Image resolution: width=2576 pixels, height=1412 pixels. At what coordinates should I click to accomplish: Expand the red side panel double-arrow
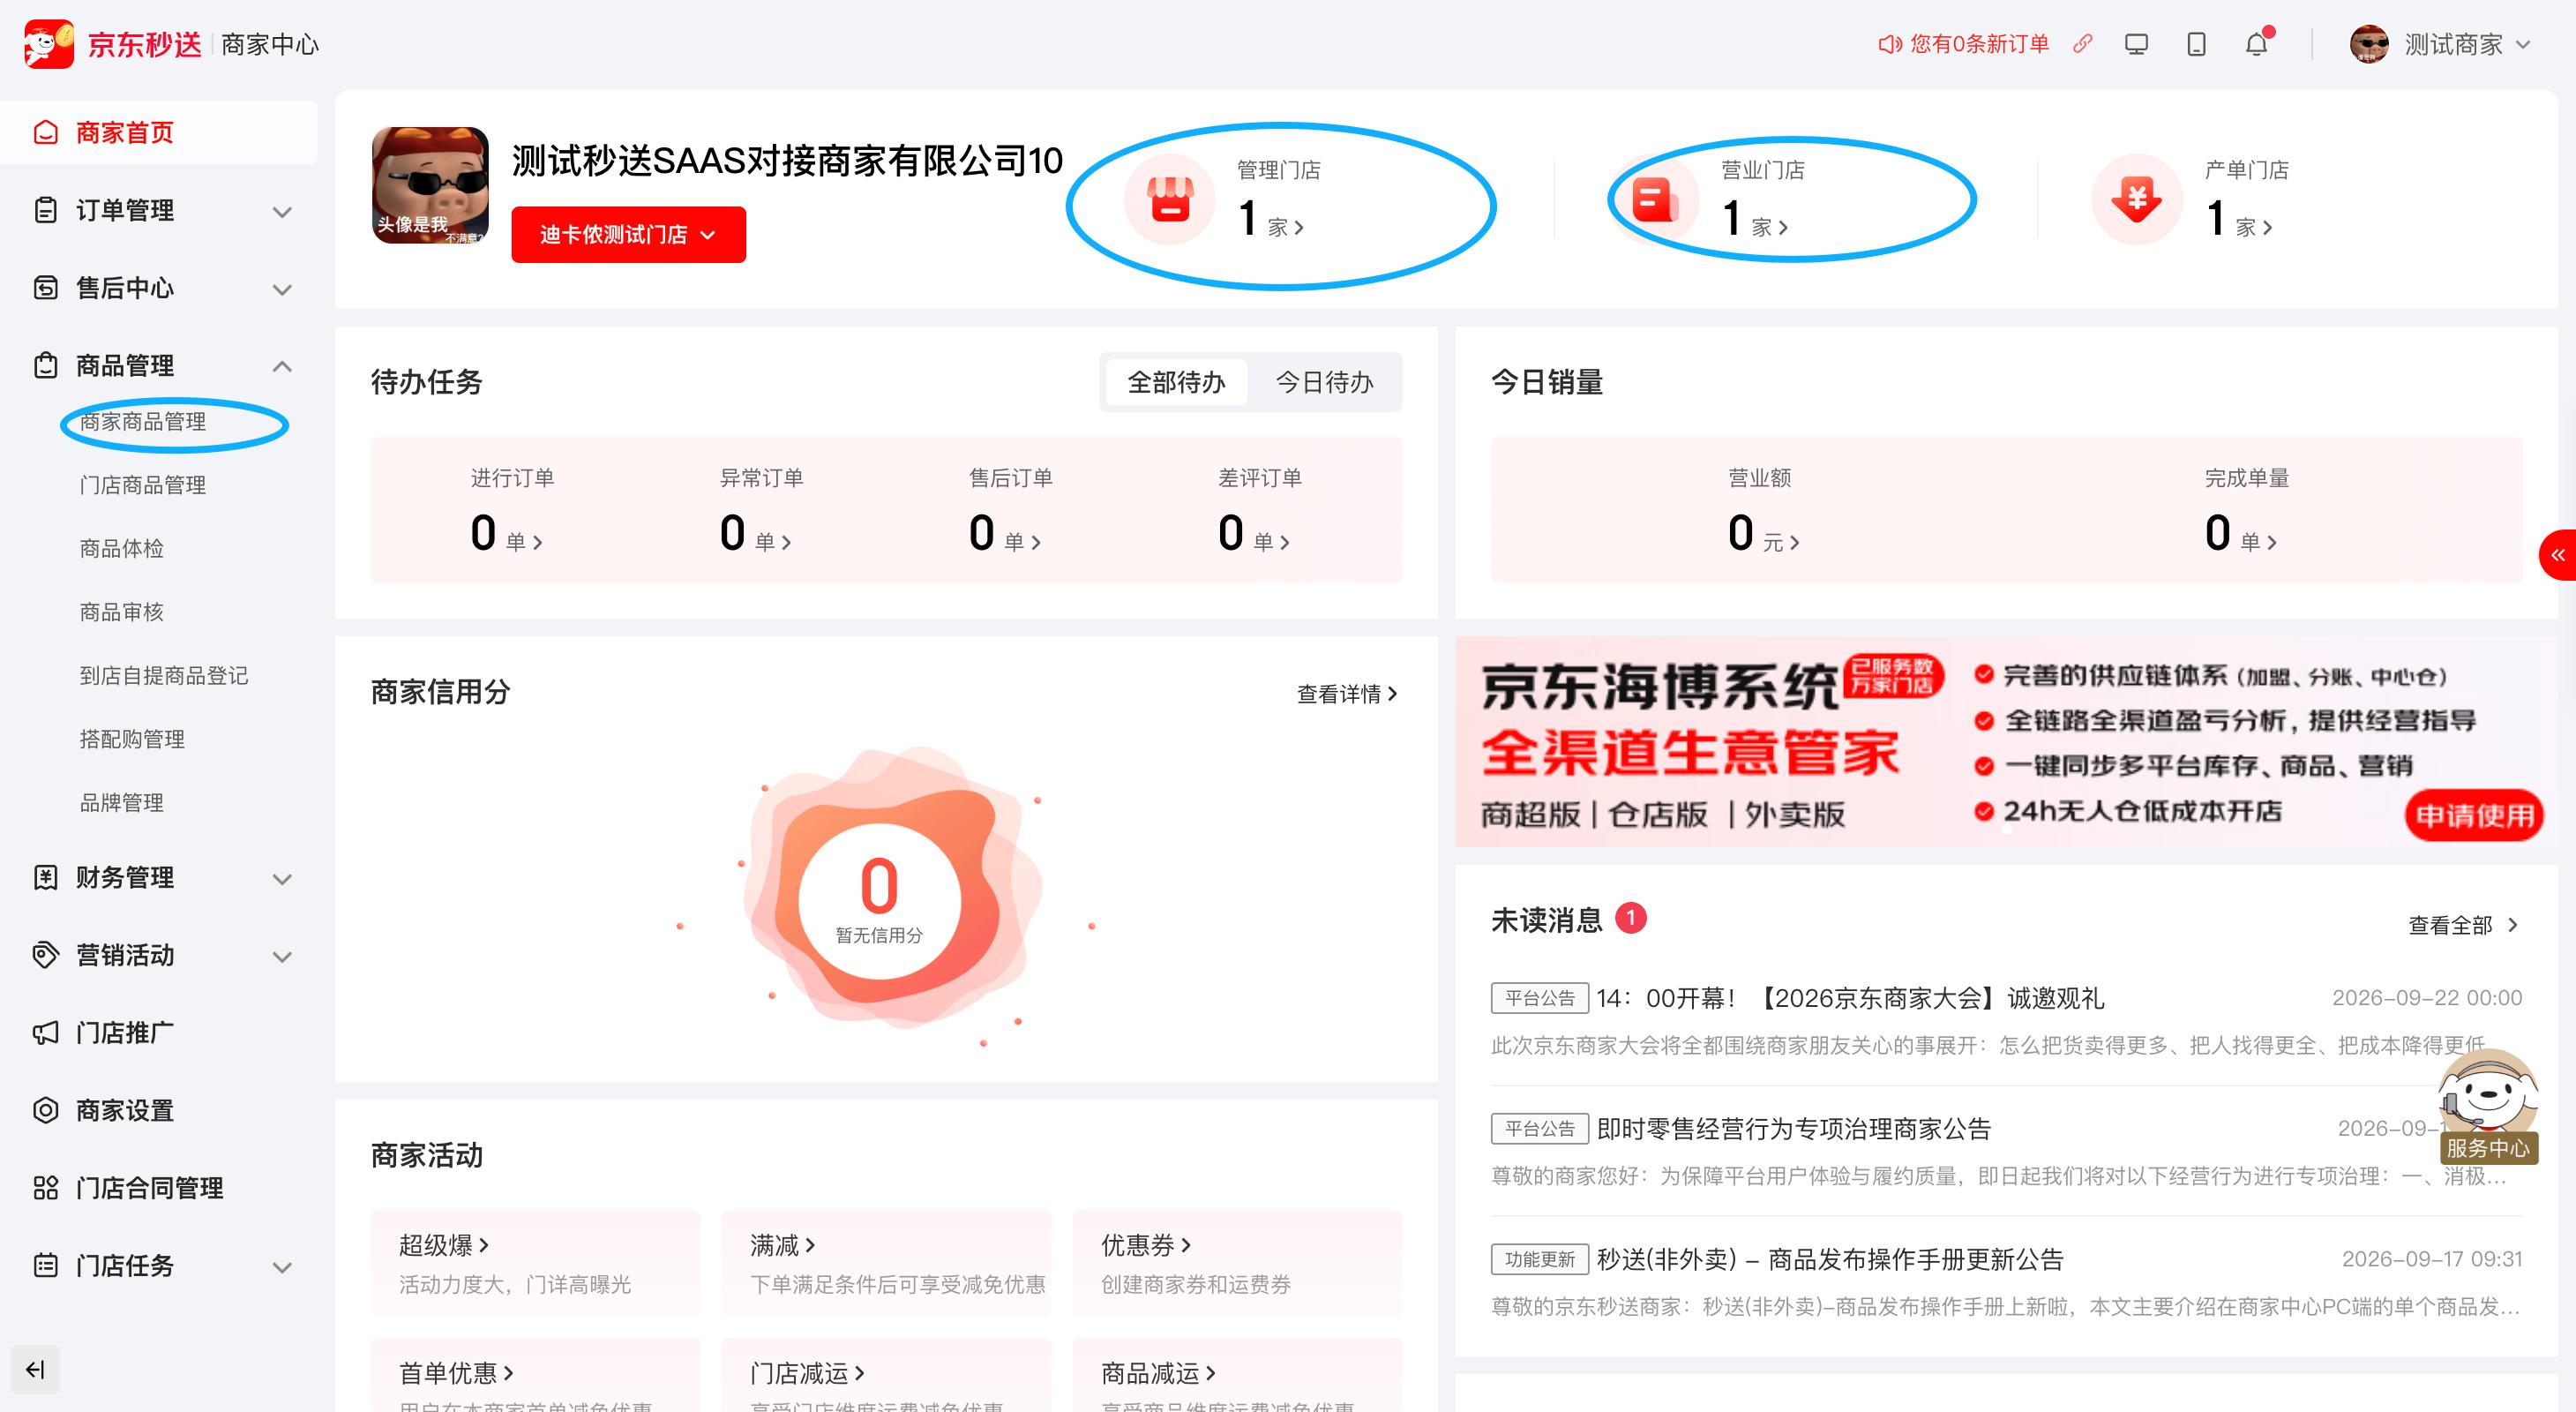coord(2558,555)
